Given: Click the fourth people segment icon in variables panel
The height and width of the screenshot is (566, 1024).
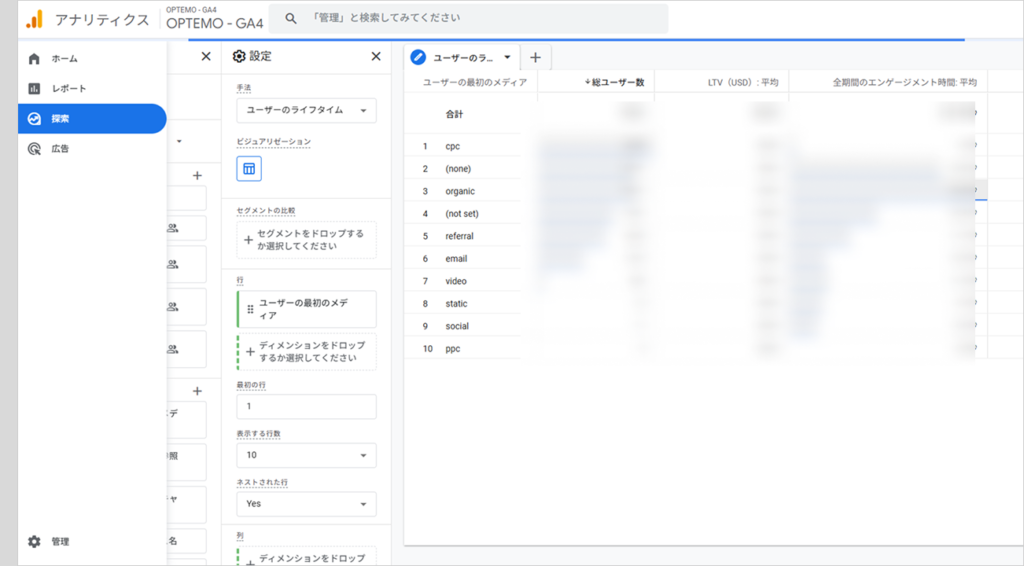Looking at the screenshot, I should tap(172, 349).
